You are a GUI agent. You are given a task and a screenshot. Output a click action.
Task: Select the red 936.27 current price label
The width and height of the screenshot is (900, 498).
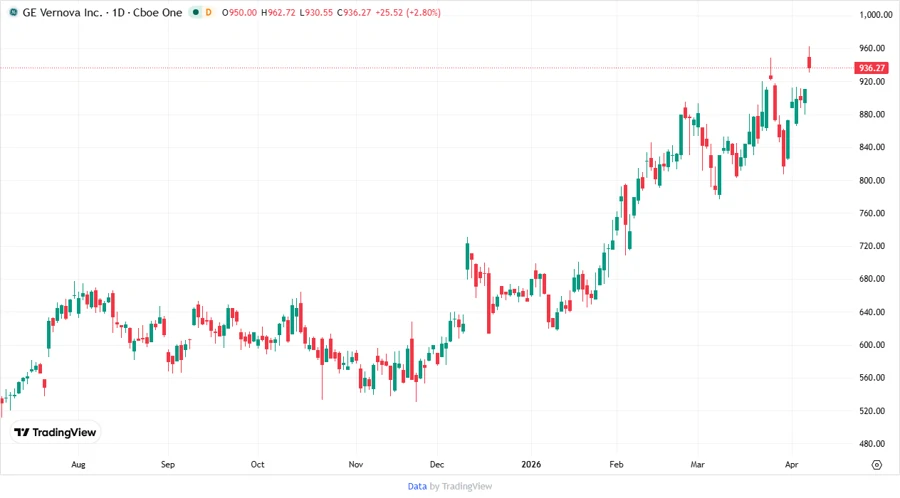(x=872, y=68)
